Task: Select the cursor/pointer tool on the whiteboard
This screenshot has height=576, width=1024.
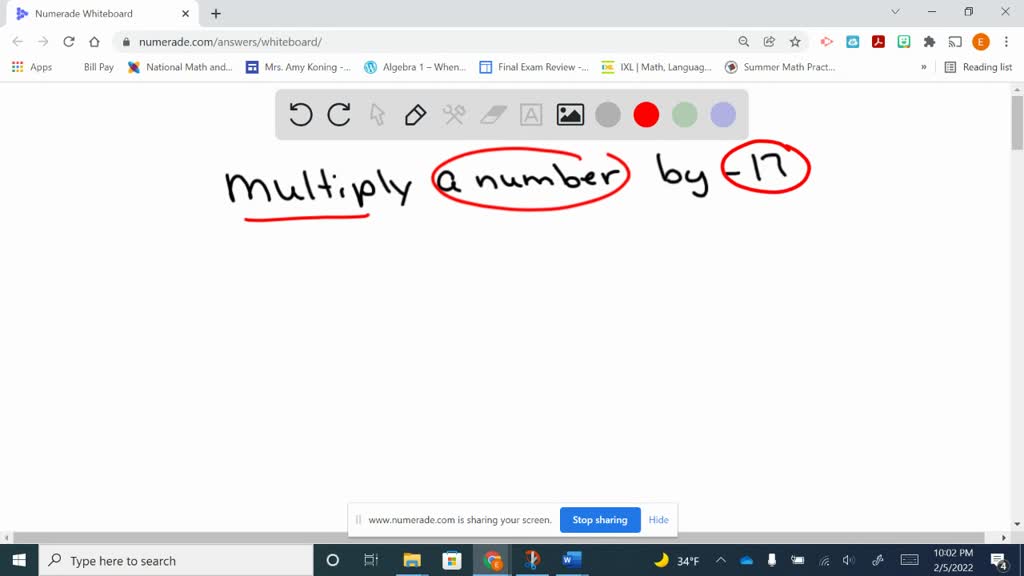Action: point(376,114)
